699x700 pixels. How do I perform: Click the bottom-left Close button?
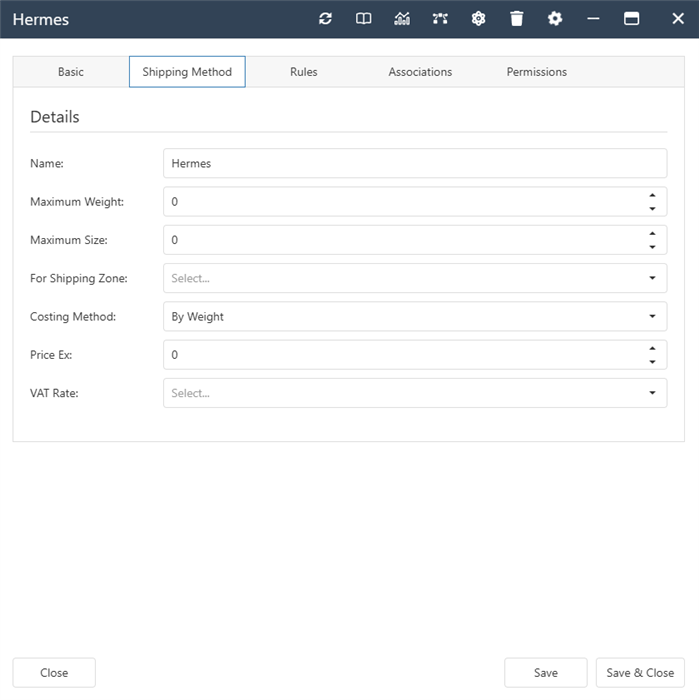[54, 673]
